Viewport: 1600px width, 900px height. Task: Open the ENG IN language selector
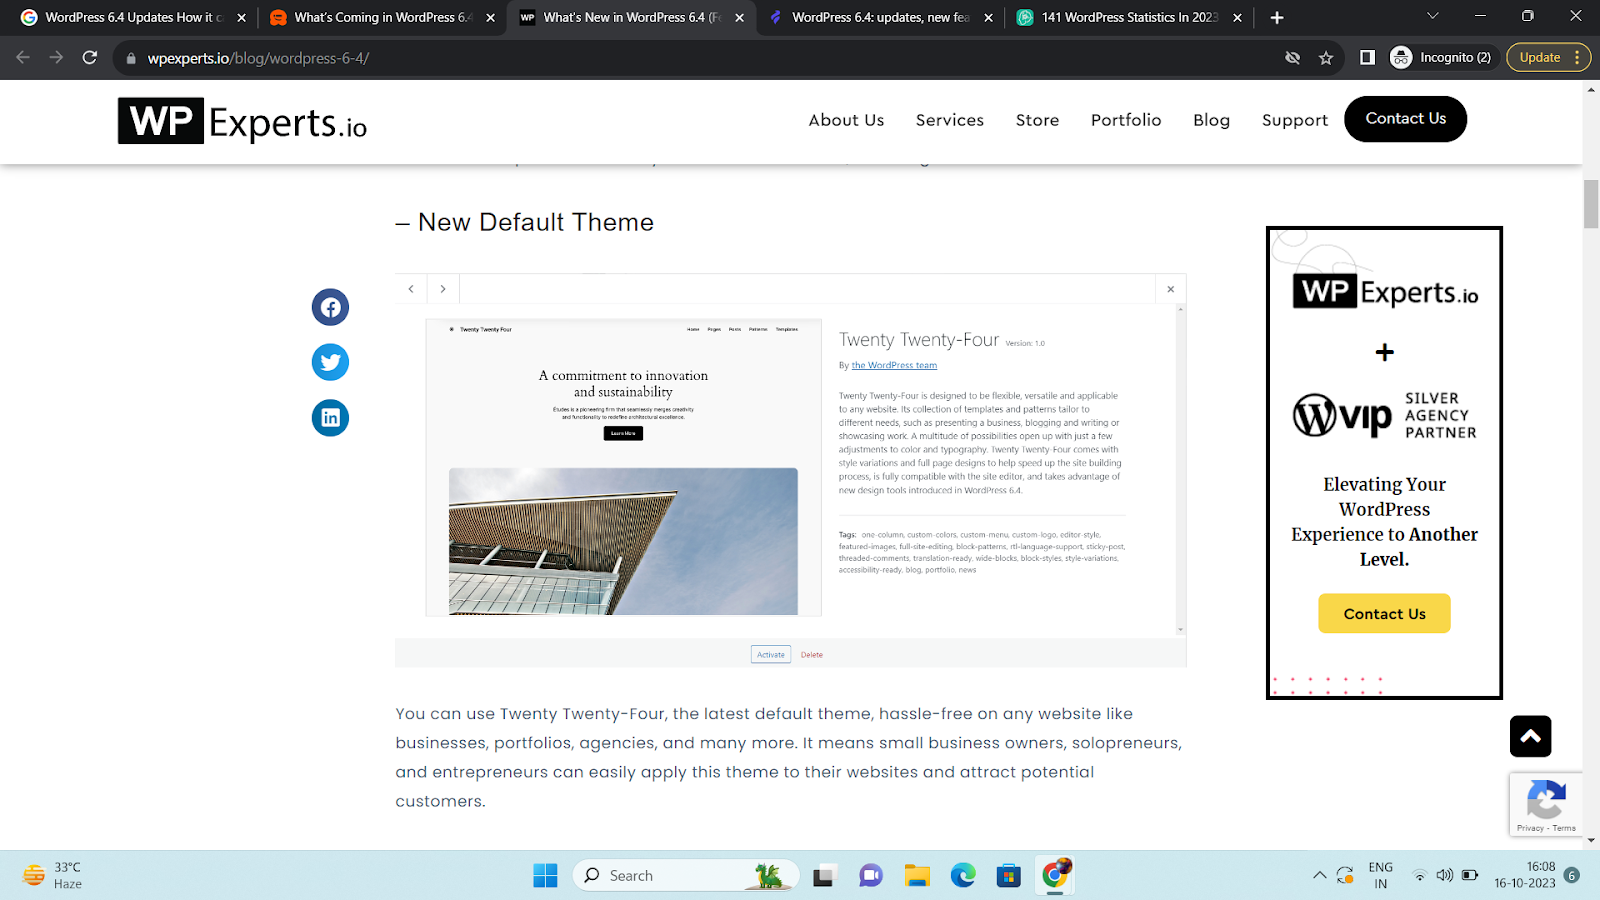pyautogui.click(x=1380, y=876)
